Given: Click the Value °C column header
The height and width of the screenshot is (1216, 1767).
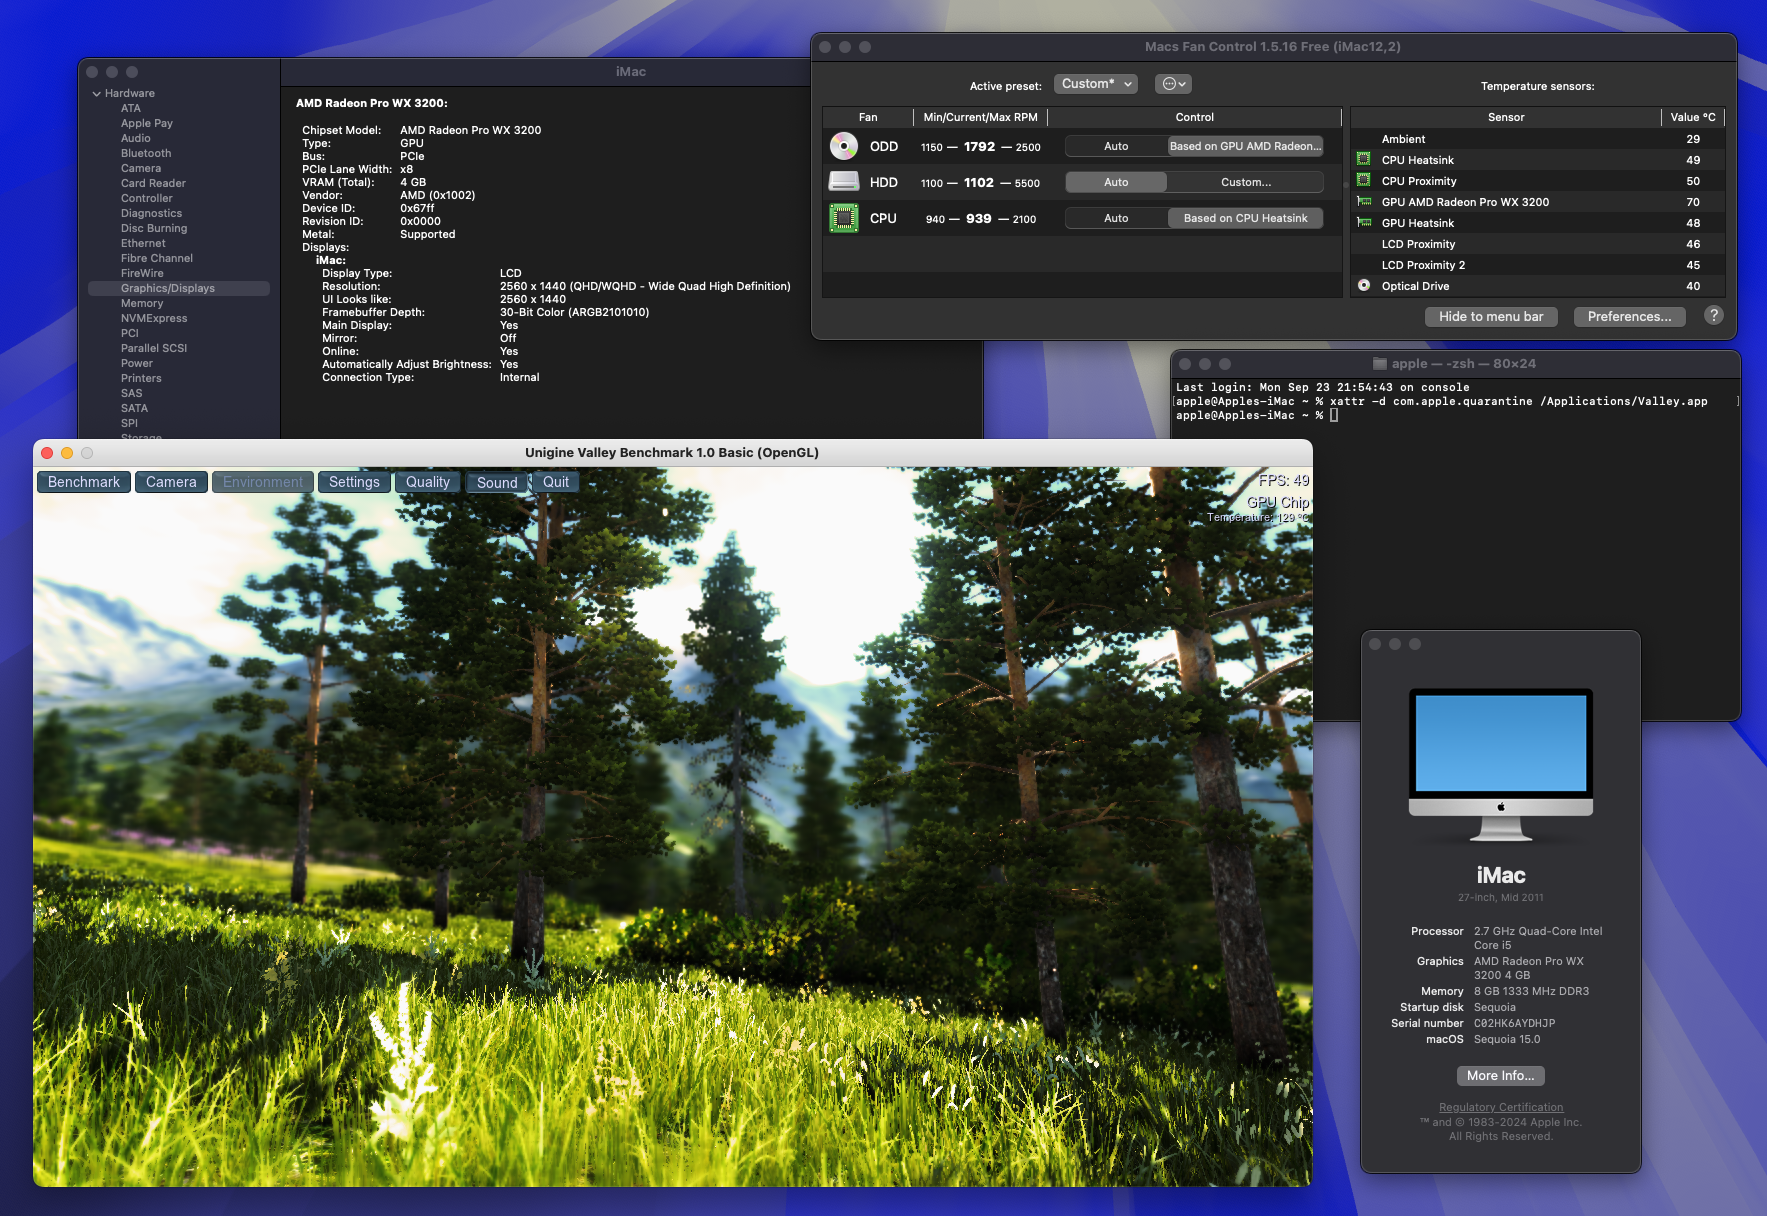Looking at the screenshot, I should (x=1693, y=117).
